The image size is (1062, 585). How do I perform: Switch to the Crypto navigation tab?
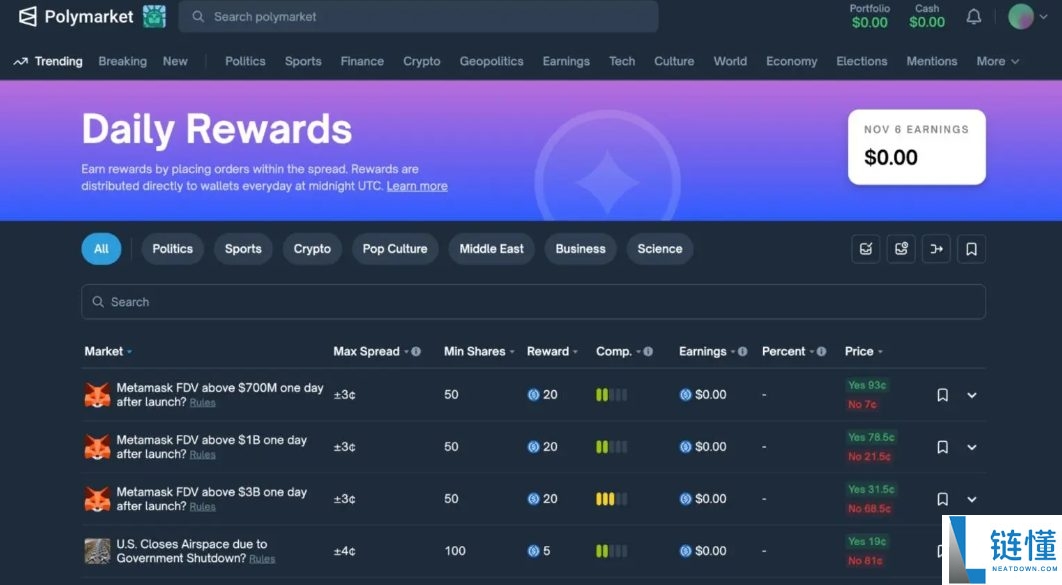421,61
